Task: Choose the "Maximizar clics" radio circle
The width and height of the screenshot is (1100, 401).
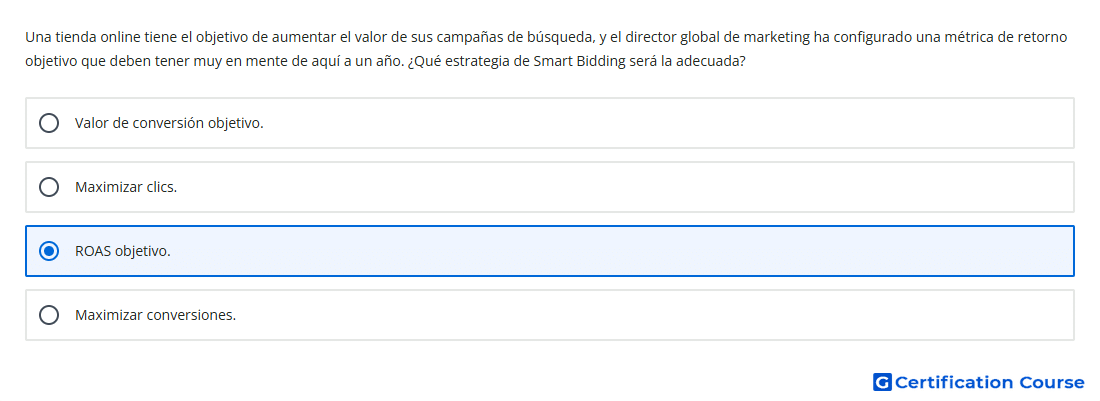Action: [49, 187]
